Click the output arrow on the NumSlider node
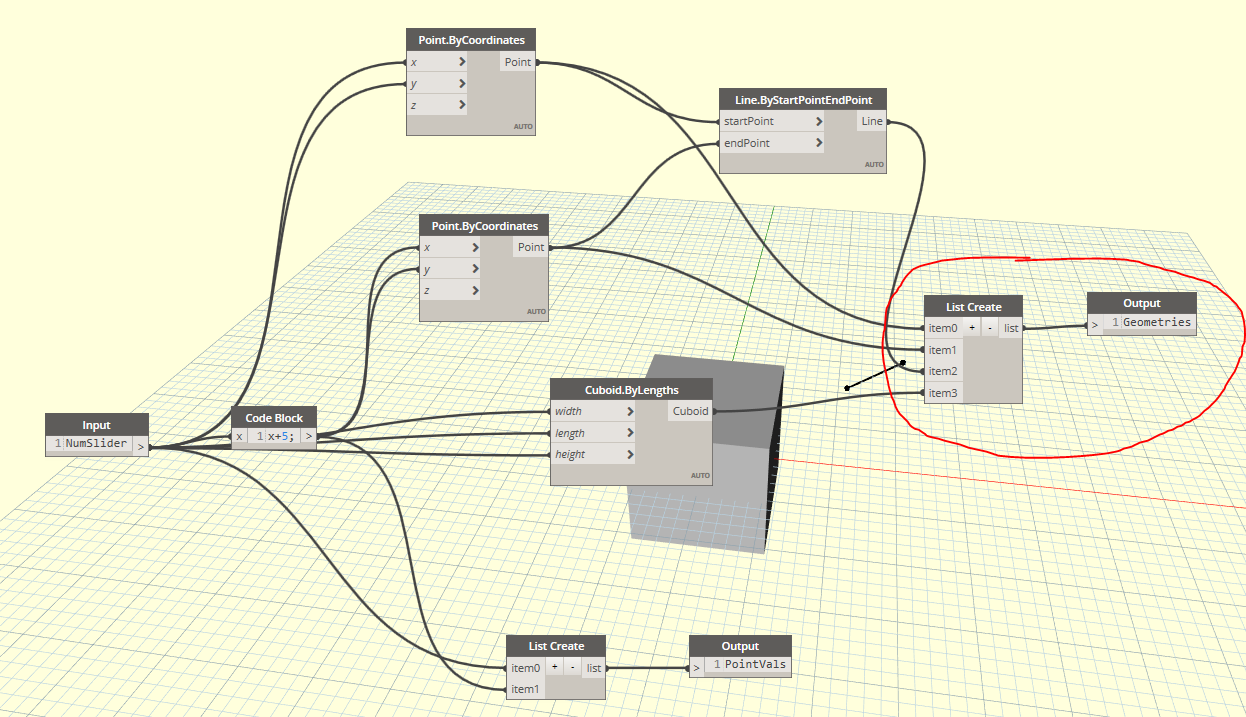Screen dimensions: 1246x717 (x=141, y=447)
